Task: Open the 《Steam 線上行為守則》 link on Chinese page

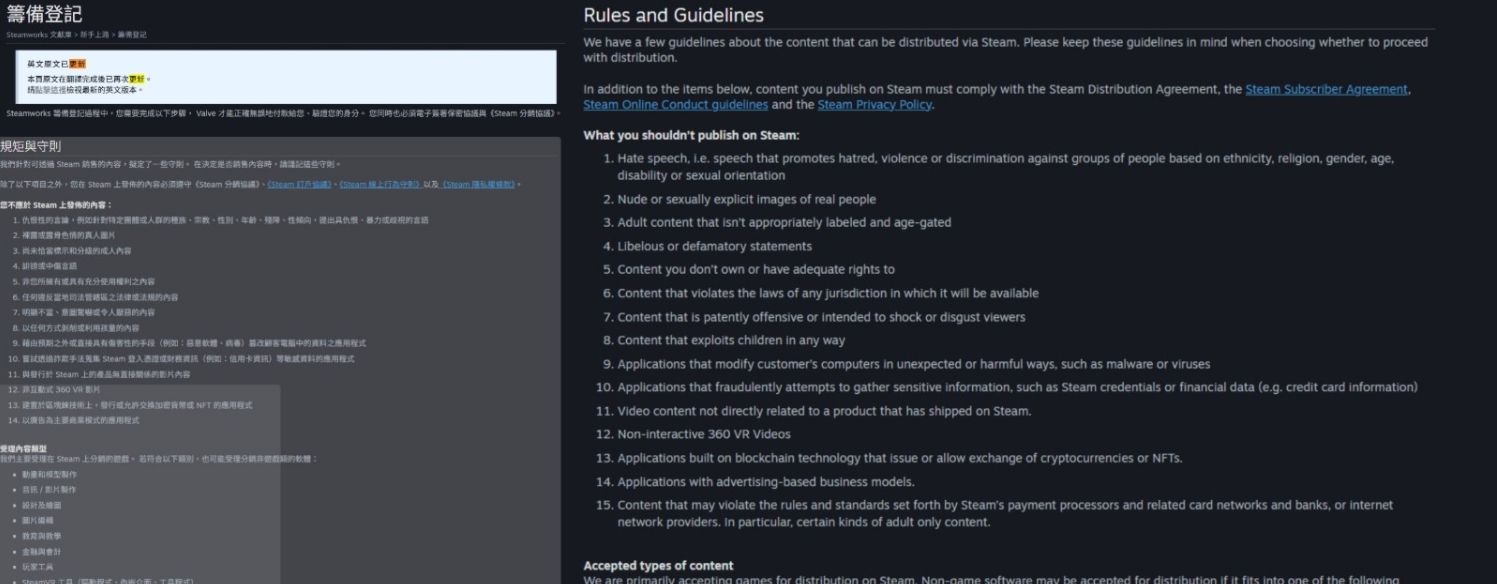Action: (x=380, y=184)
